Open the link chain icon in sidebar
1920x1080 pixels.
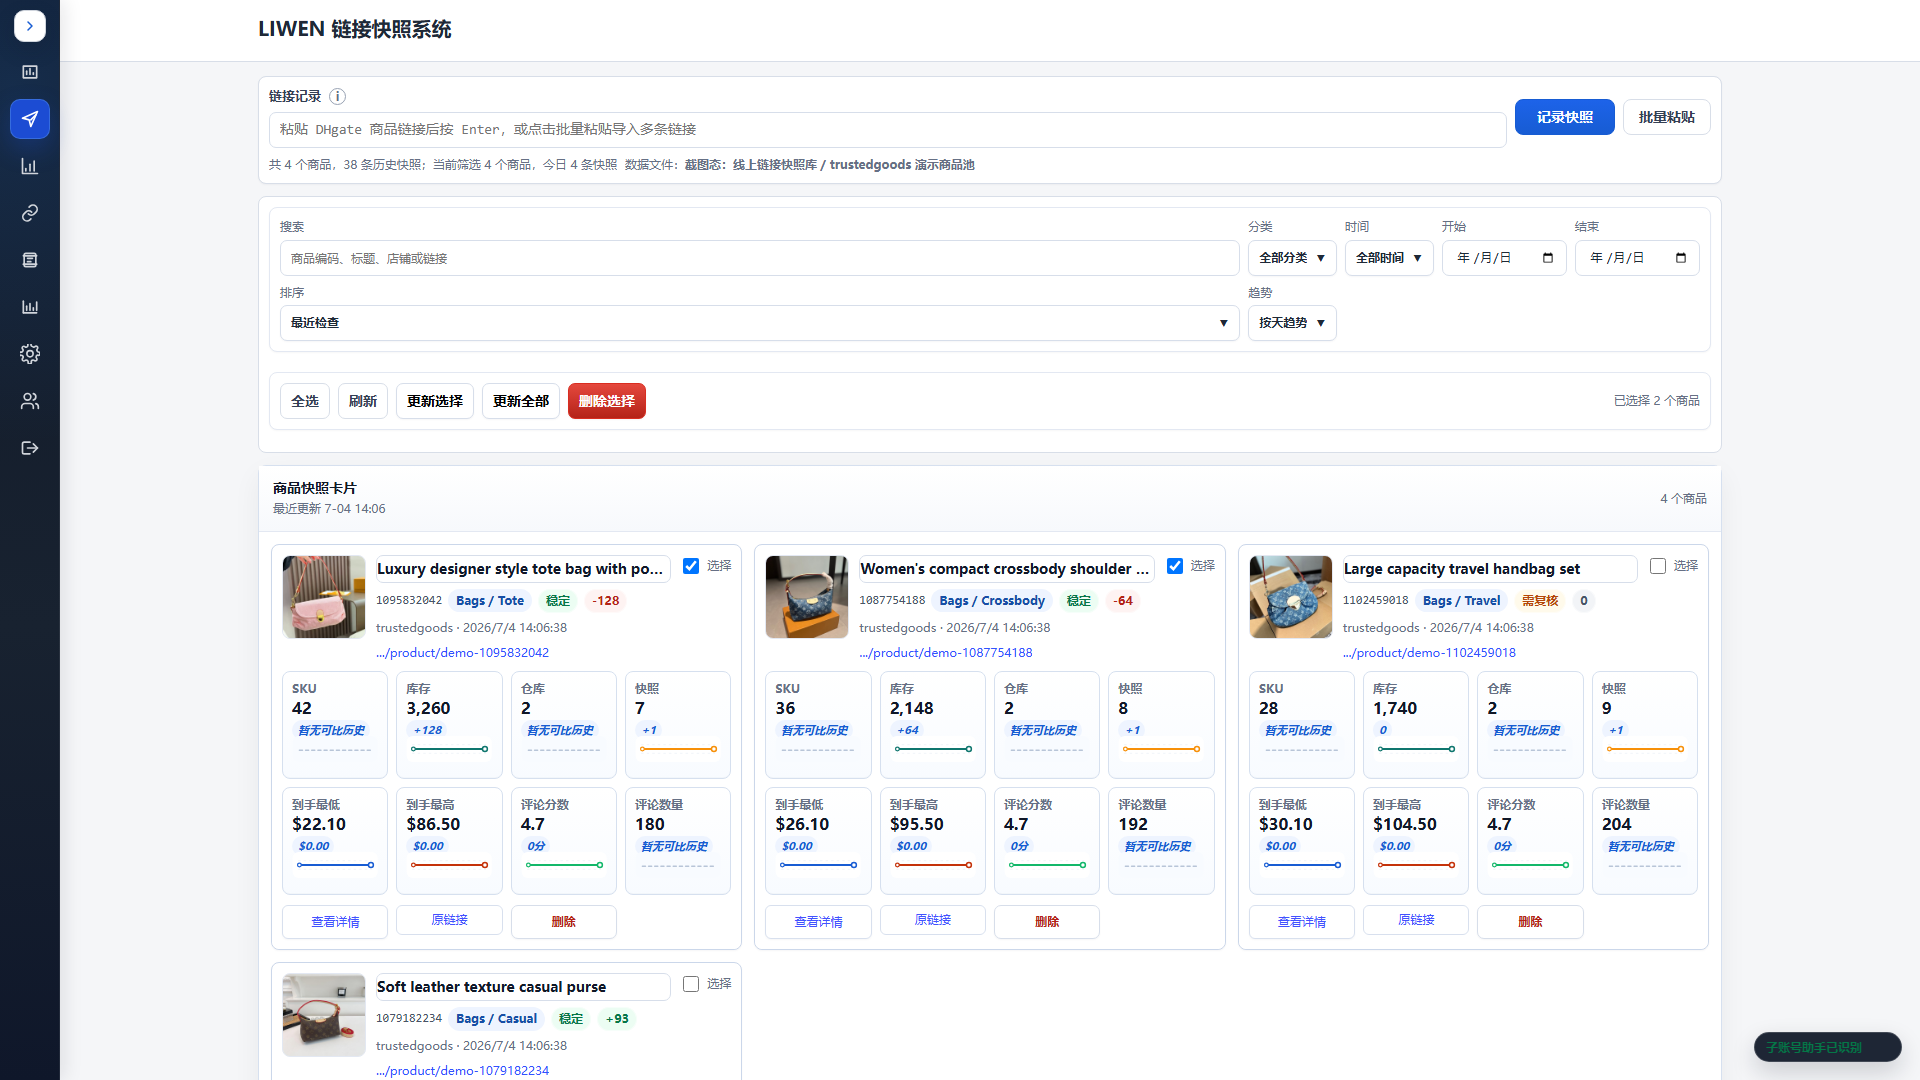click(x=30, y=213)
